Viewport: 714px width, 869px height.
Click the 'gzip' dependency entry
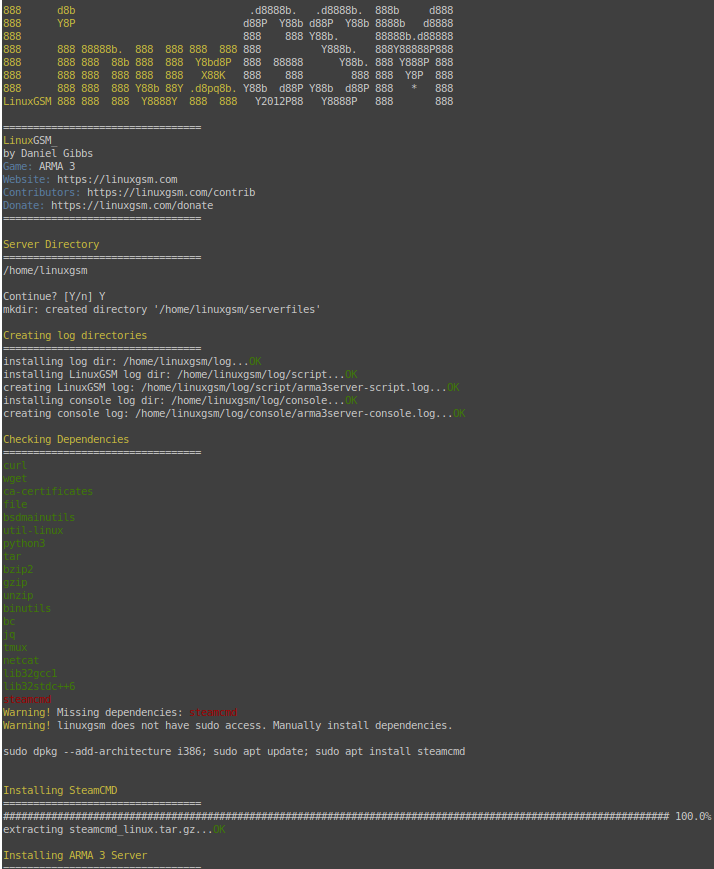pos(15,582)
